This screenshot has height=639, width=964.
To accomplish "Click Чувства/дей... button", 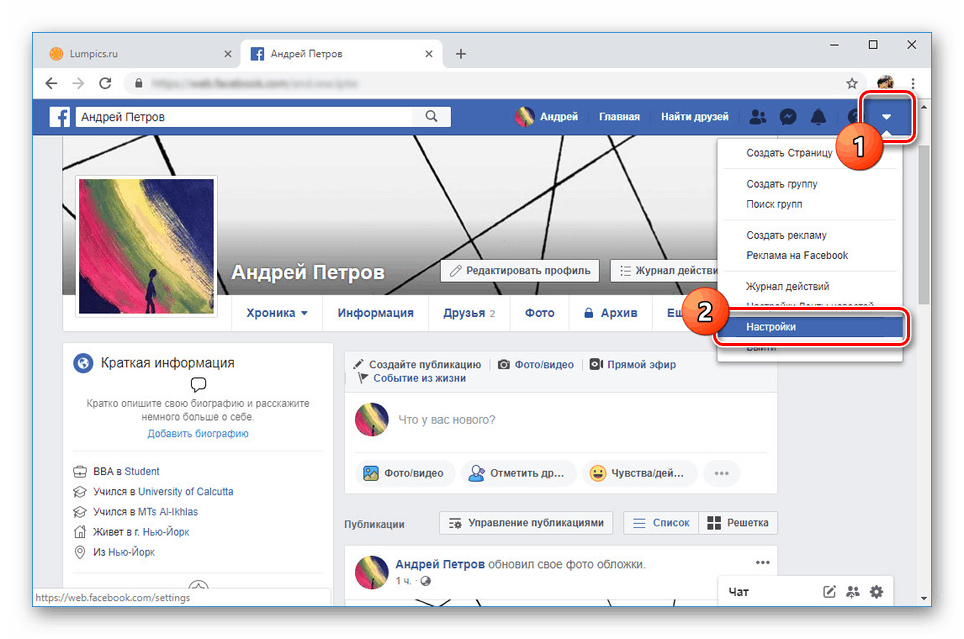I will tap(639, 473).
